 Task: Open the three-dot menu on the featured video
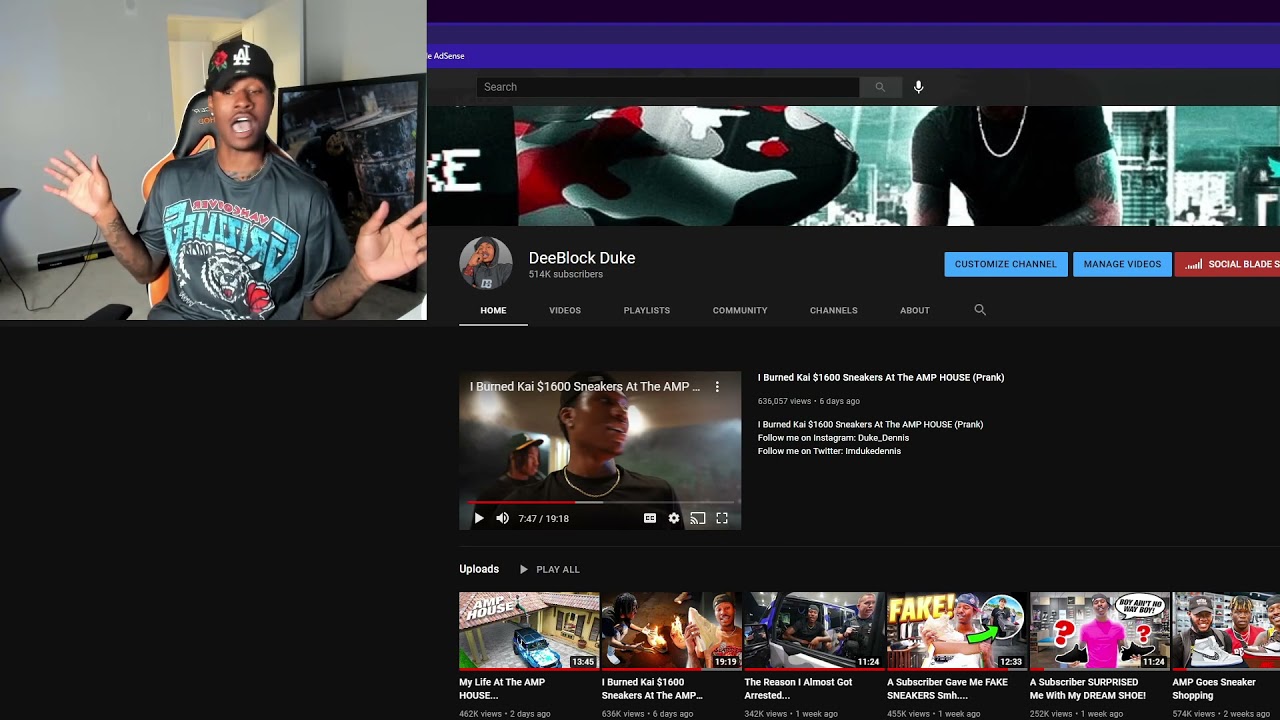click(717, 387)
